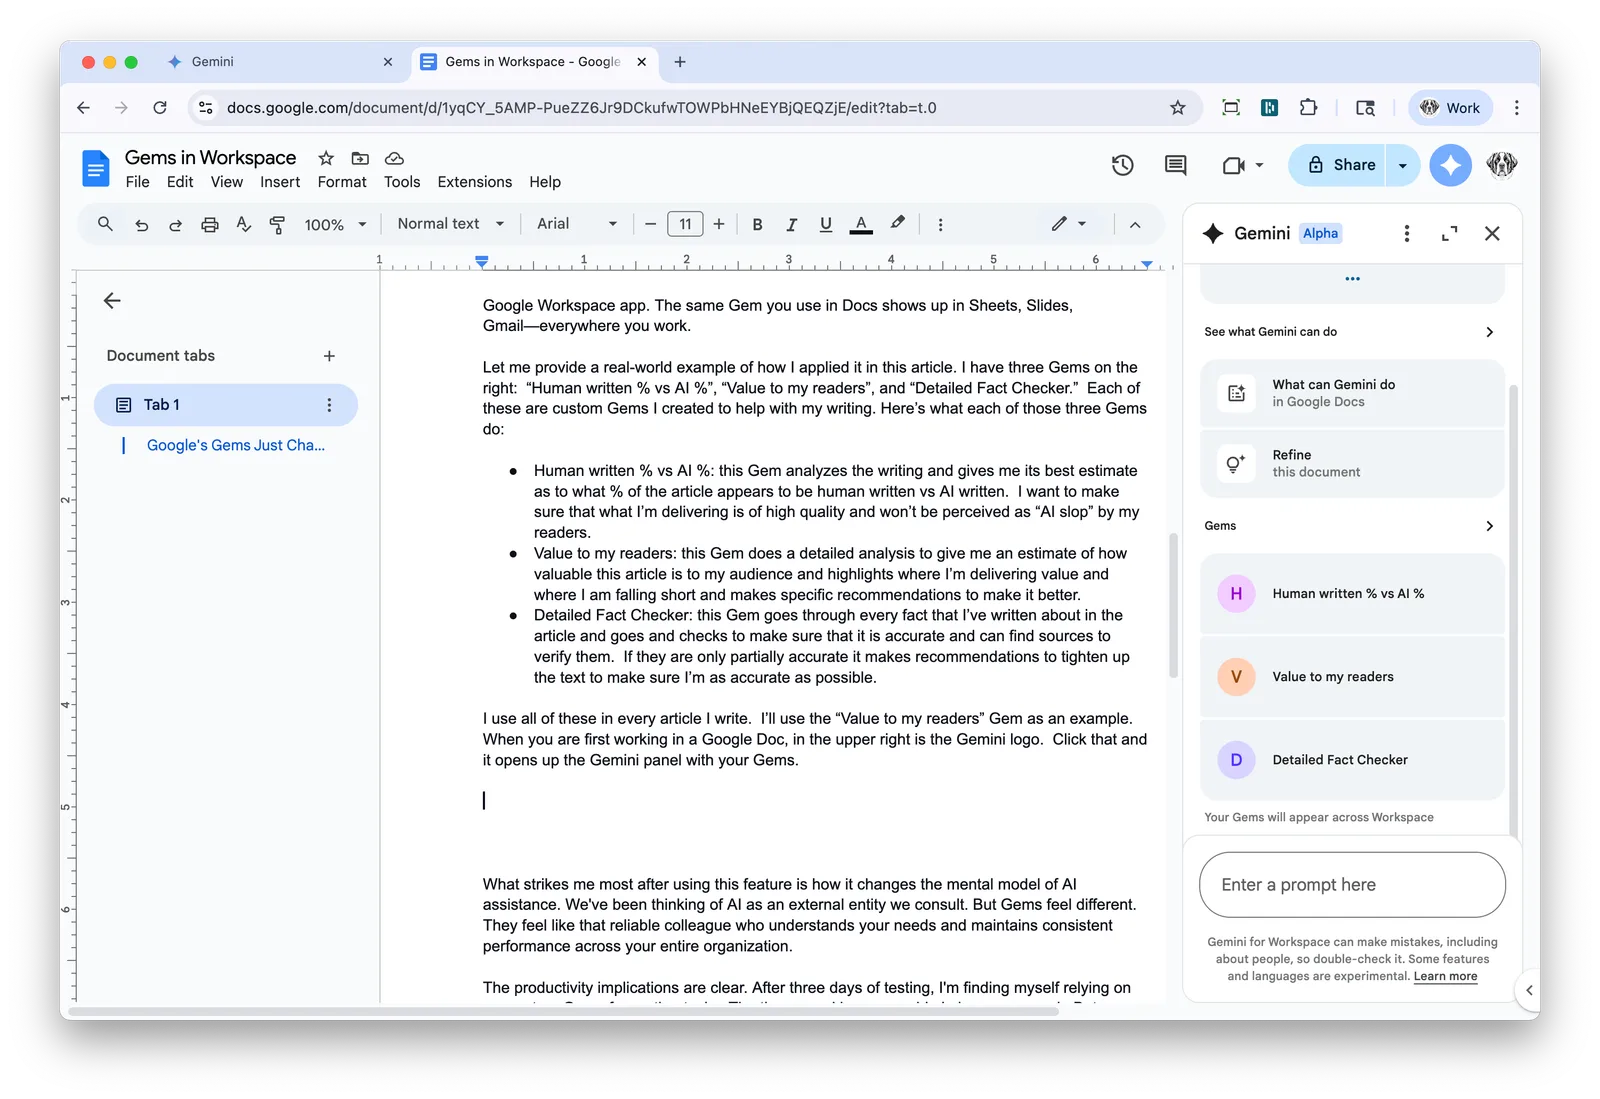Toggle italic formatting
Screen dimensions: 1600x1099
pos(791,225)
